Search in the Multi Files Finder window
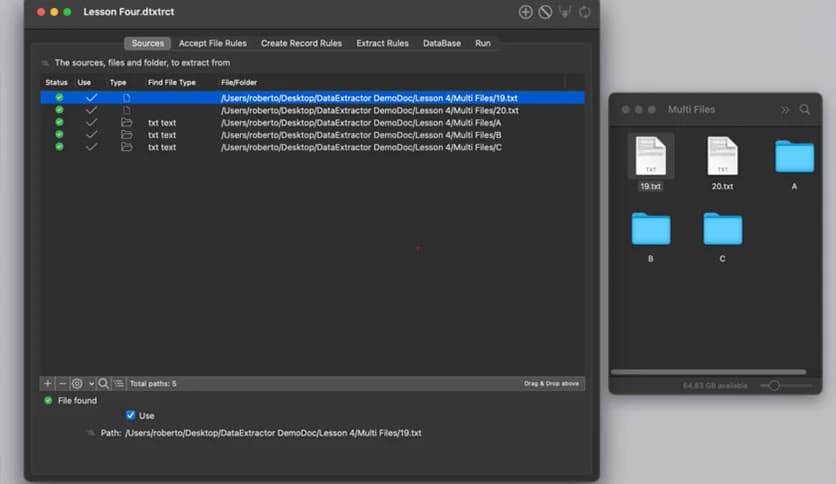Viewport: 836px width, 484px height. pyautogui.click(x=804, y=109)
